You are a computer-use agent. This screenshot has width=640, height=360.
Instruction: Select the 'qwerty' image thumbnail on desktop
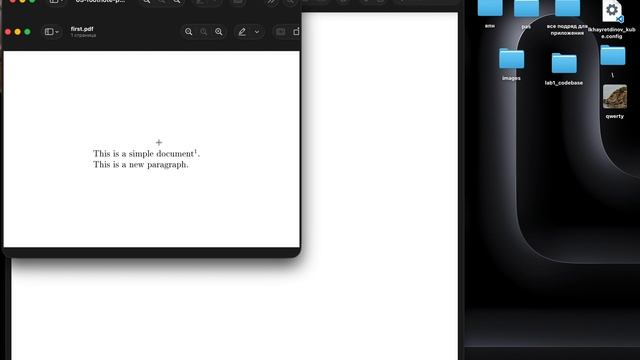615,97
